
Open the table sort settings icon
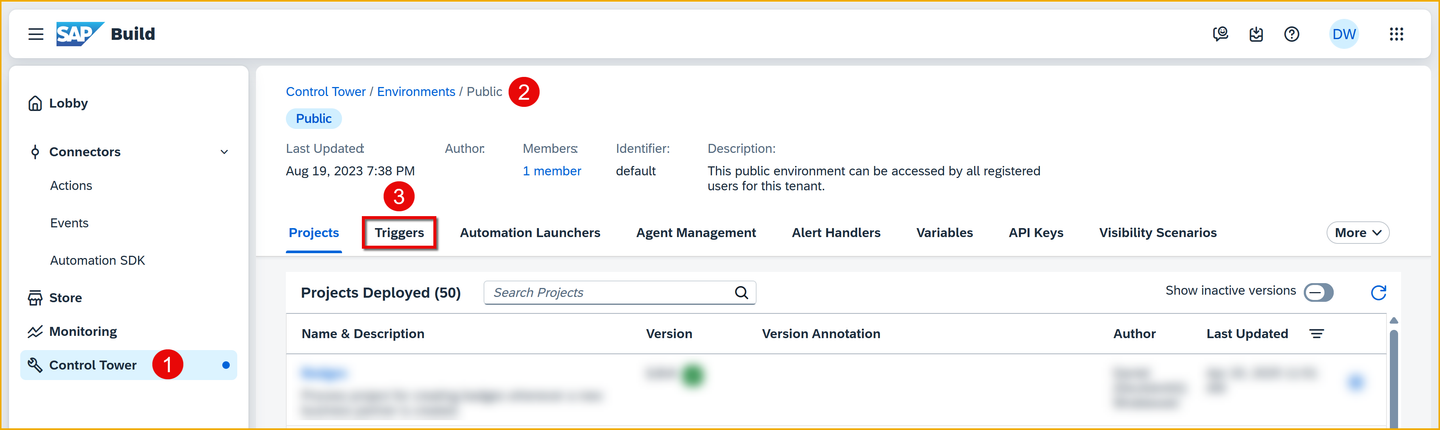tap(1317, 333)
